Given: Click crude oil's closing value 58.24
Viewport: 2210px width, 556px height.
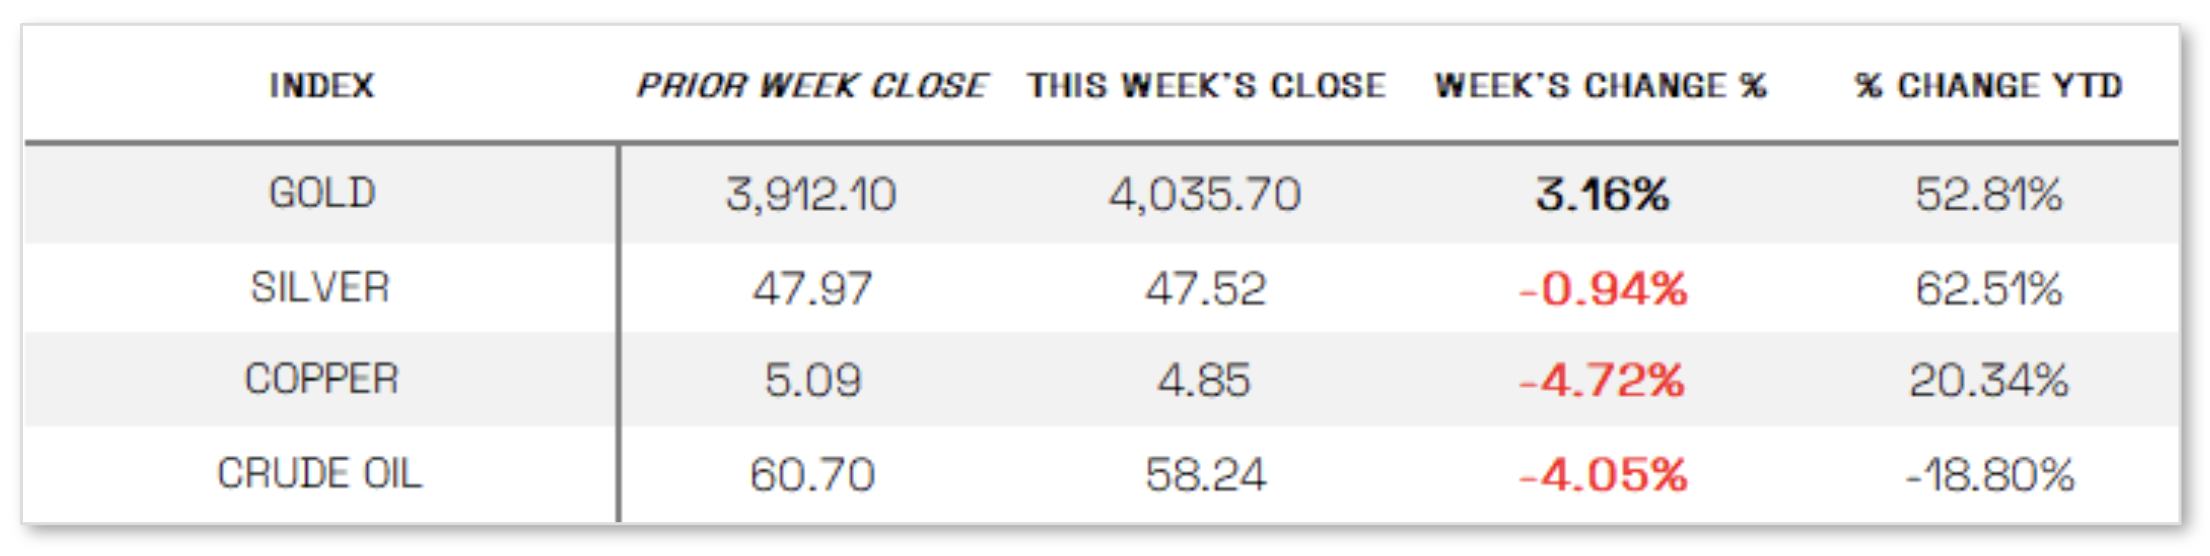Looking at the screenshot, I should [x=1205, y=474].
